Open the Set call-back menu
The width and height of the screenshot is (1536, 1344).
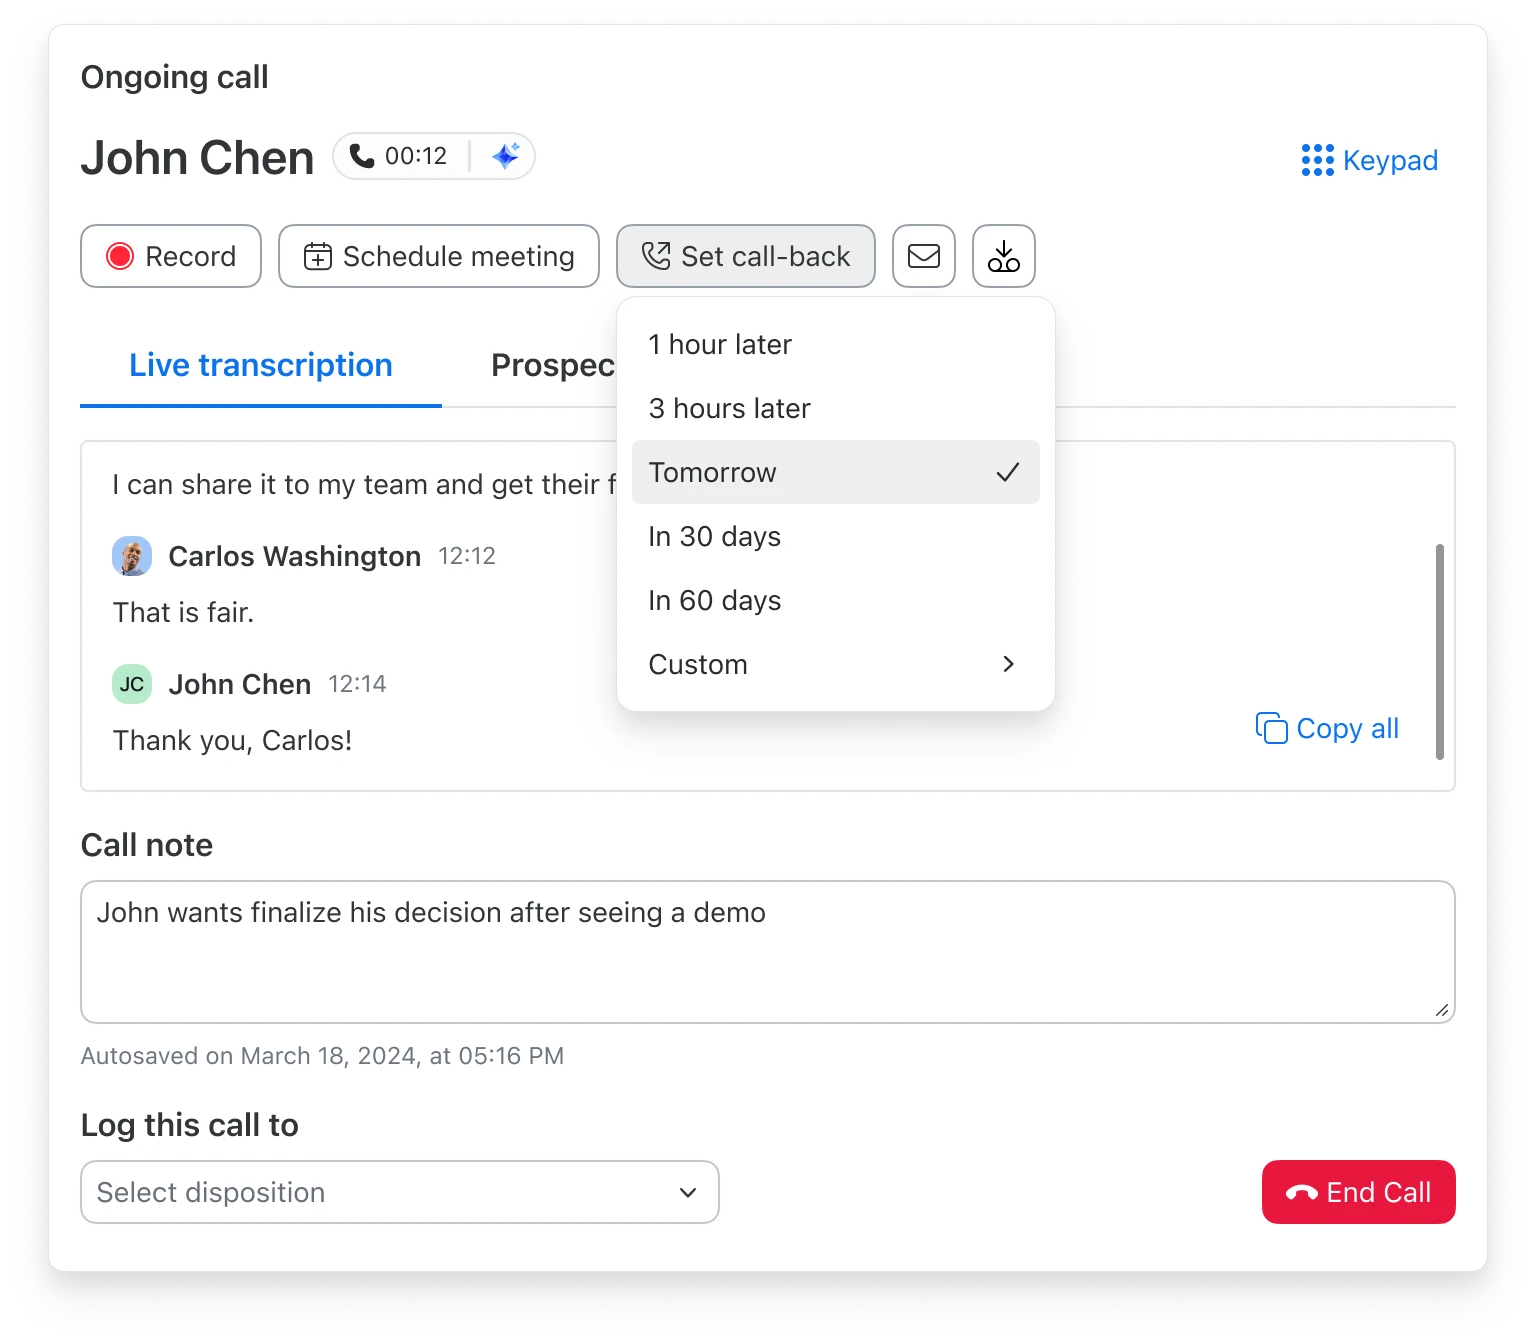click(x=745, y=256)
